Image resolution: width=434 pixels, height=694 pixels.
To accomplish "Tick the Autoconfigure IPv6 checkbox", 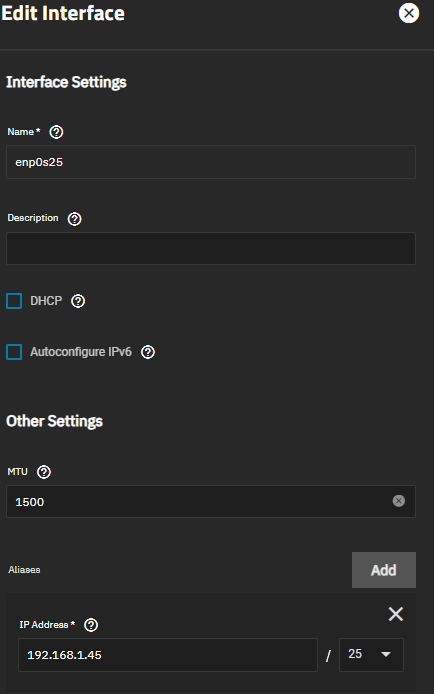I will pyautogui.click(x=14, y=352).
